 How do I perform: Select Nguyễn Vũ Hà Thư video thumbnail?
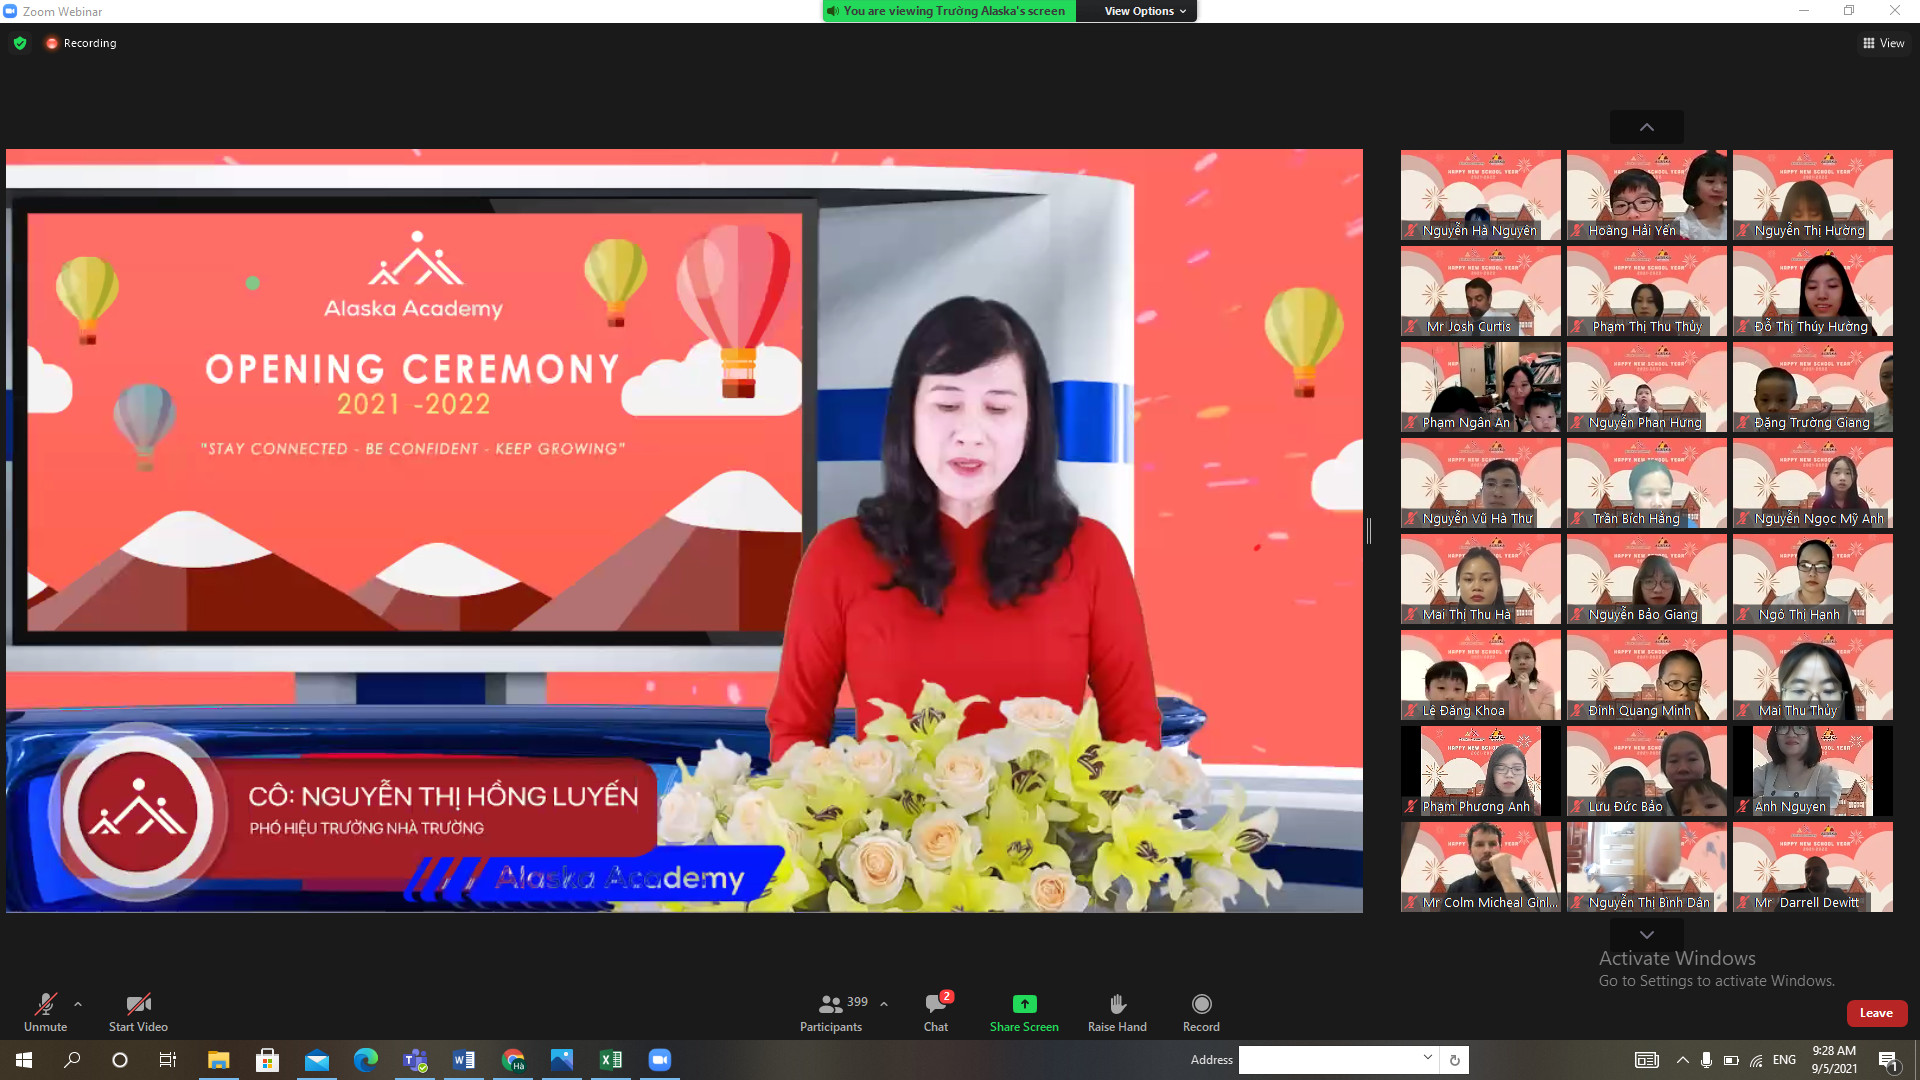click(1481, 483)
